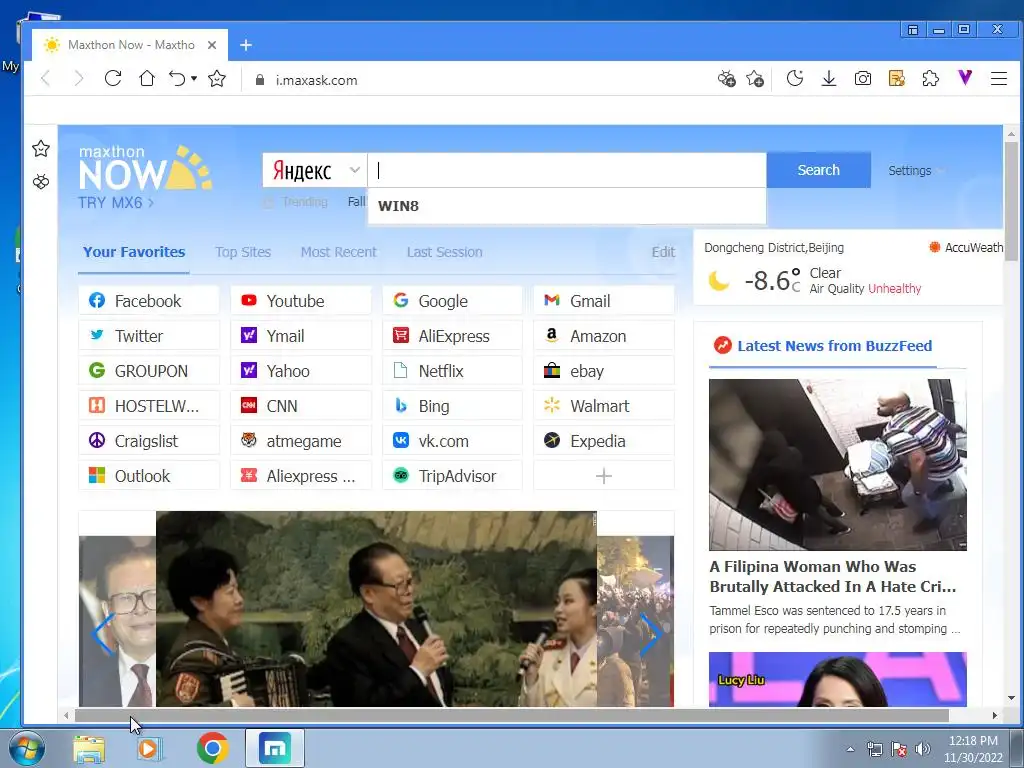Image resolution: width=1024 pixels, height=768 pixels.
Task: Click the add-to-favorites star plus icon
Action: click(755, 79)
